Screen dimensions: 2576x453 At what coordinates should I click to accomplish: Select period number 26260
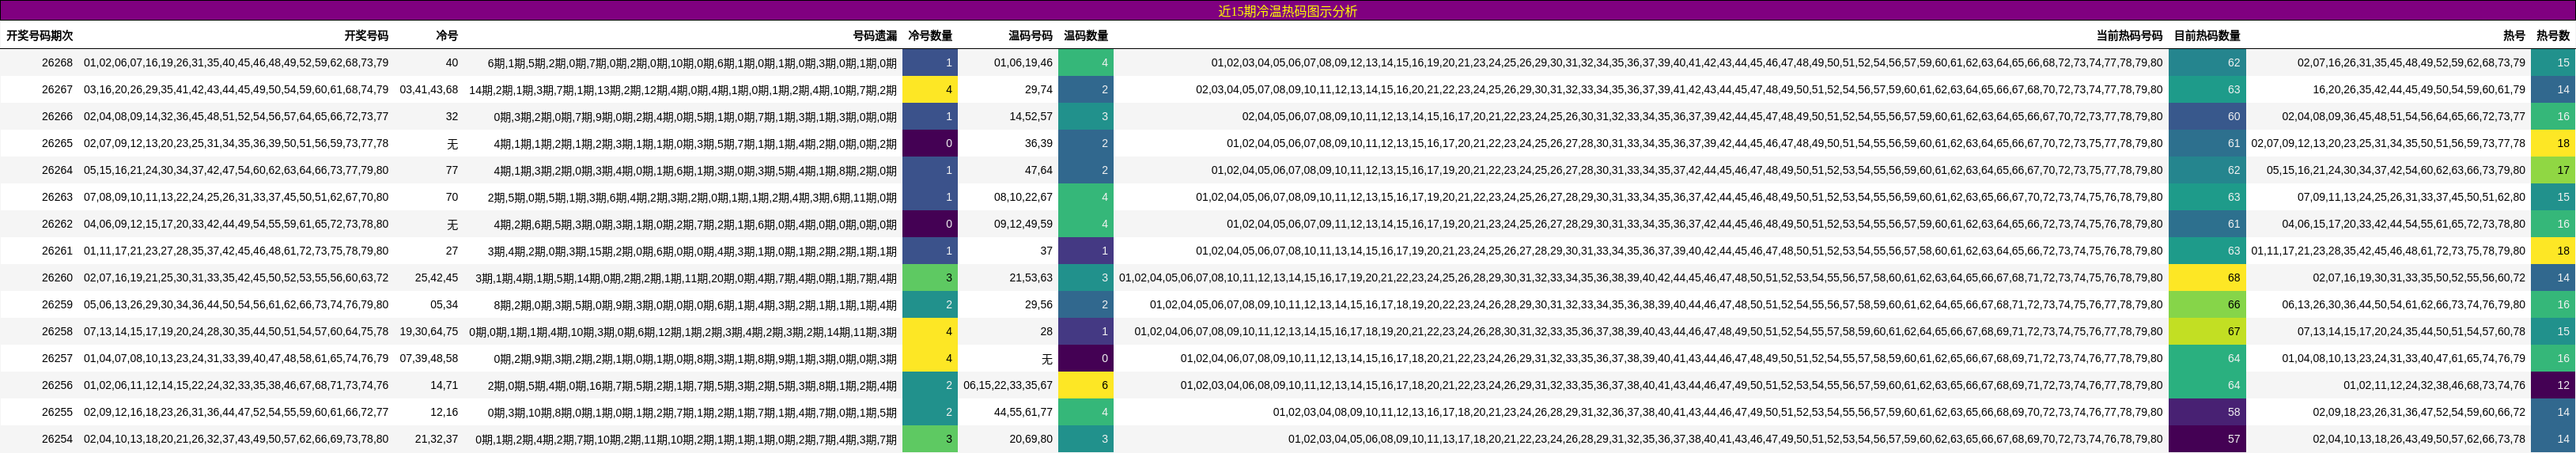click(x=57, y=277)
